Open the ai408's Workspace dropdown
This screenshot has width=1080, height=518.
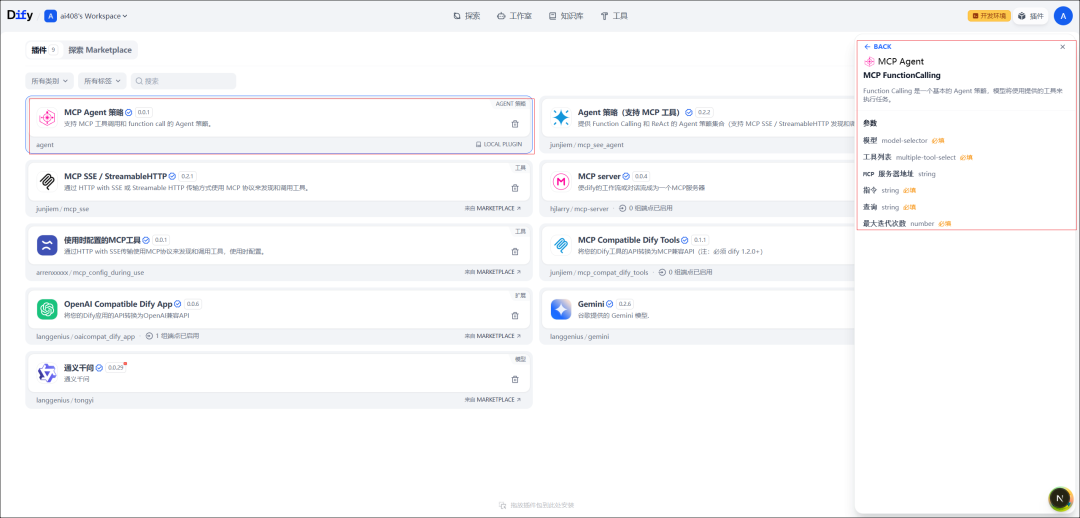point(87,16)
